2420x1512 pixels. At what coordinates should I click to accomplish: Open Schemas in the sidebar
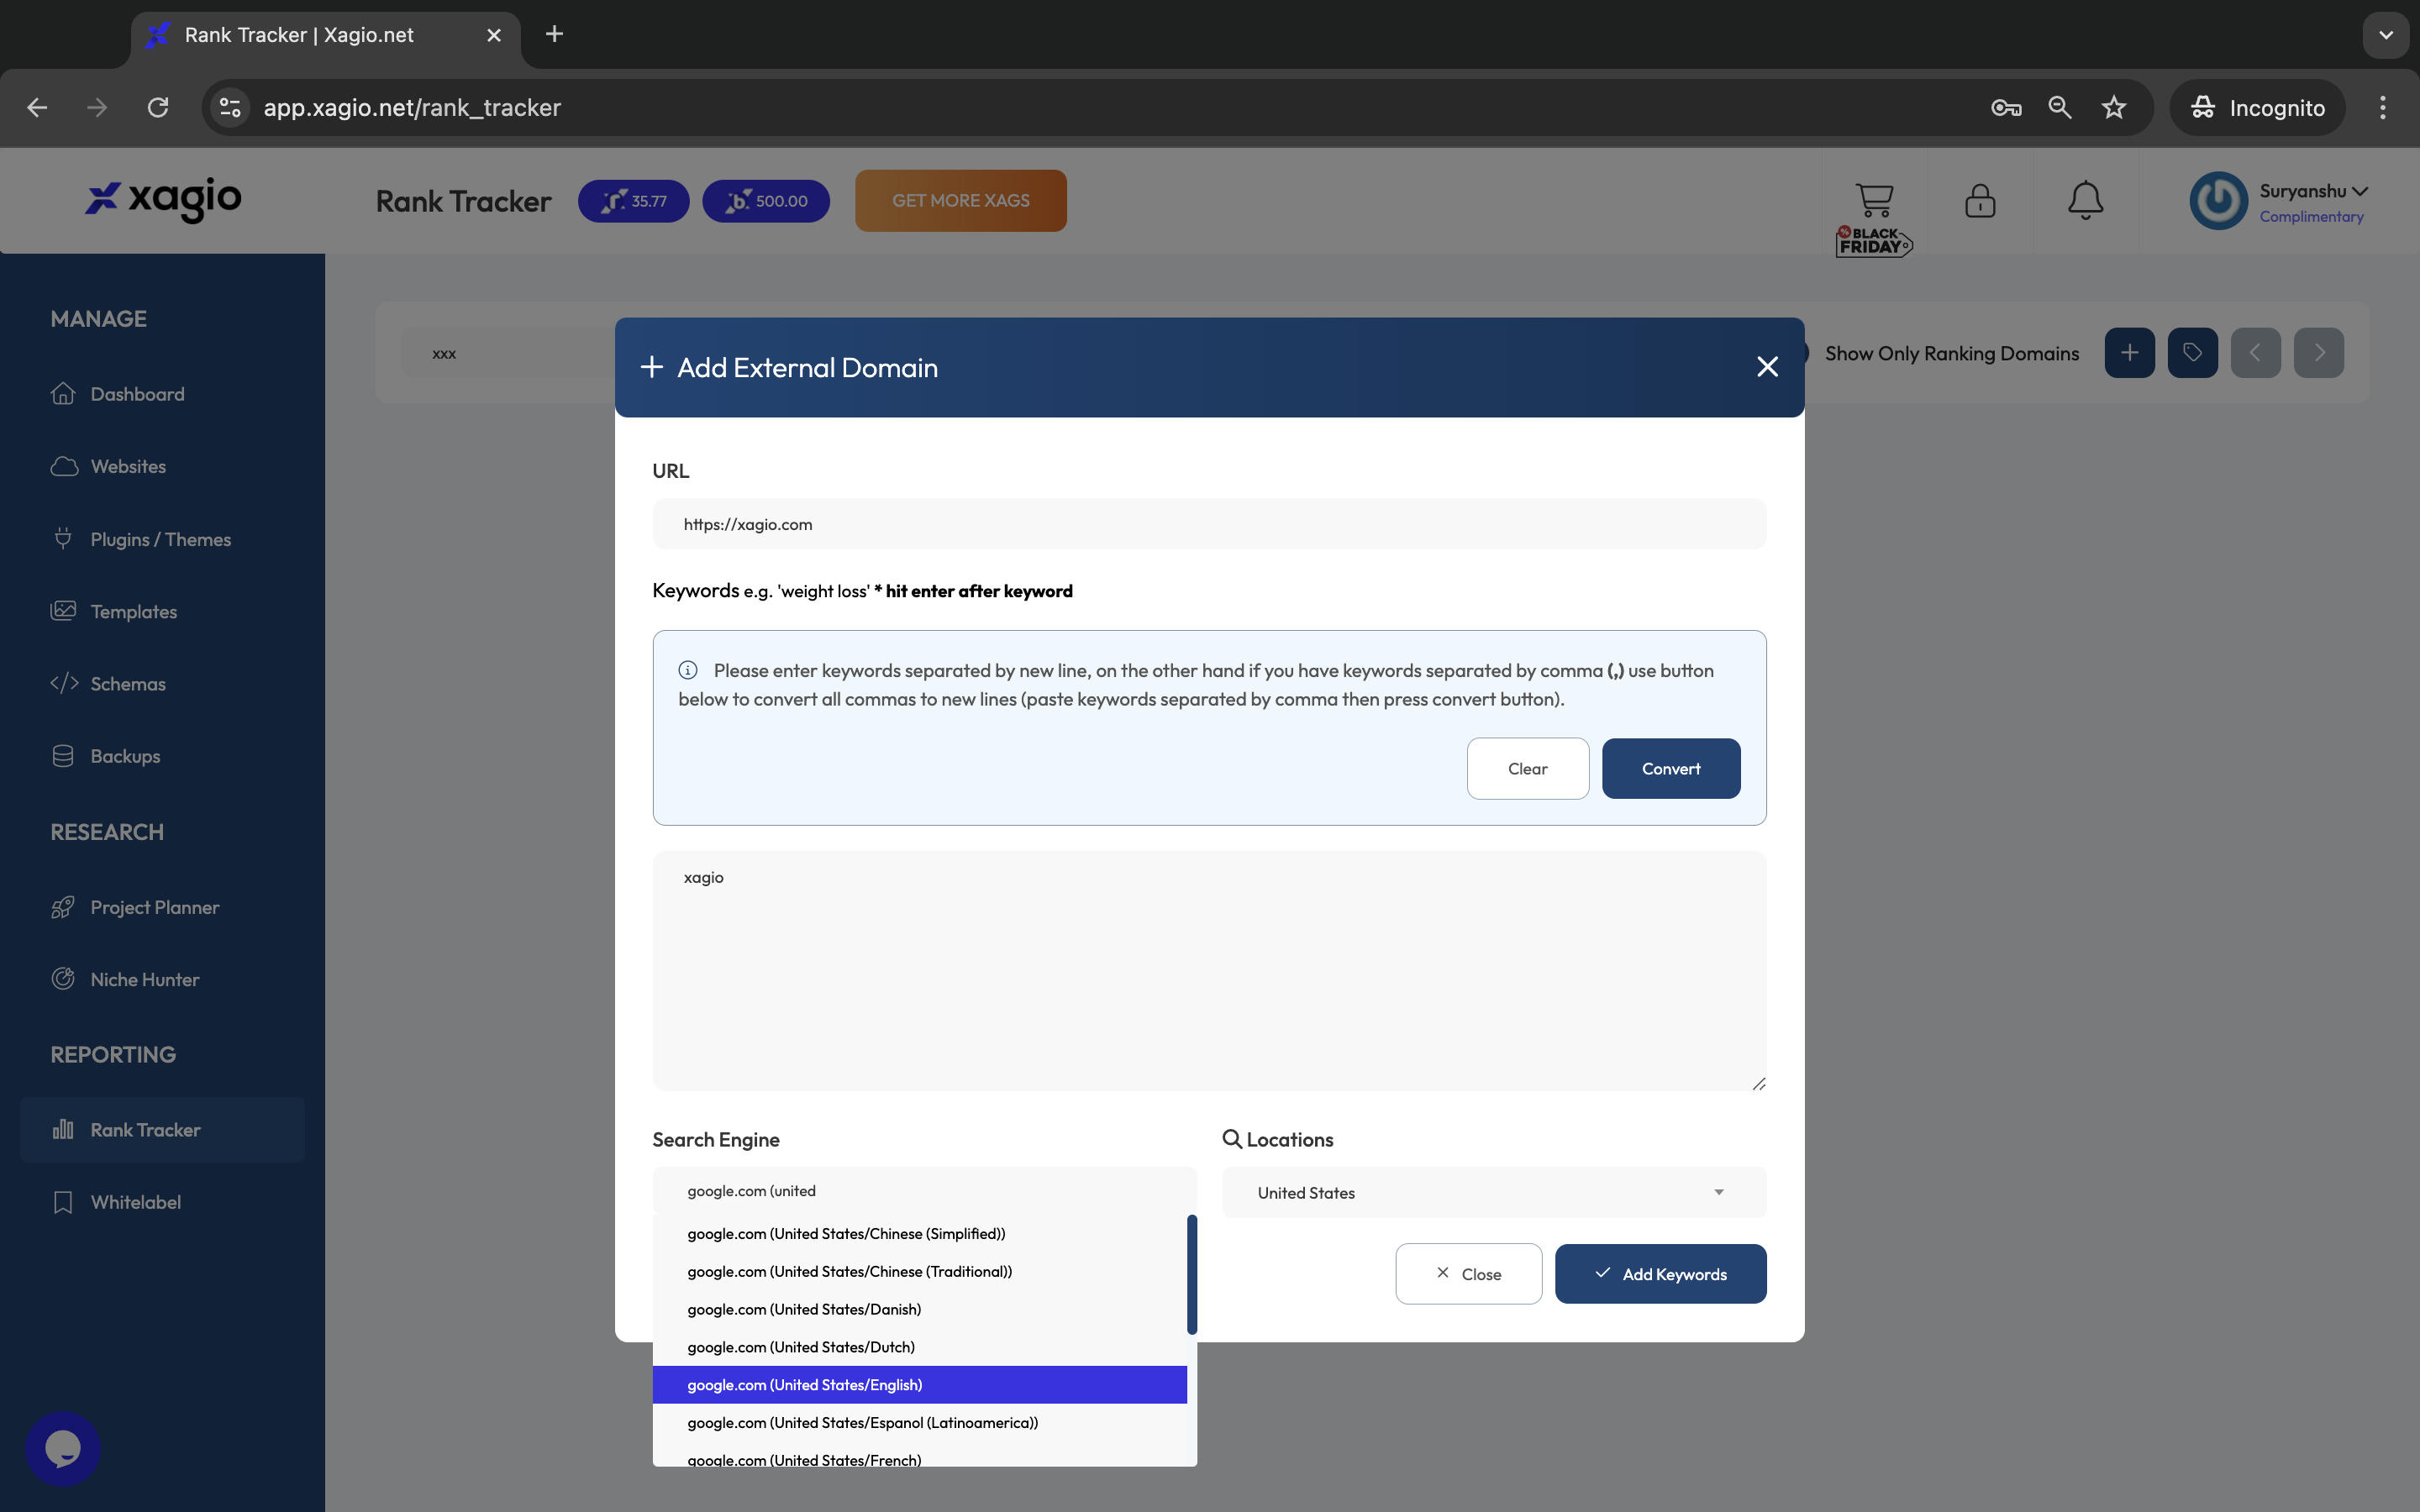(x=108, y=684)
